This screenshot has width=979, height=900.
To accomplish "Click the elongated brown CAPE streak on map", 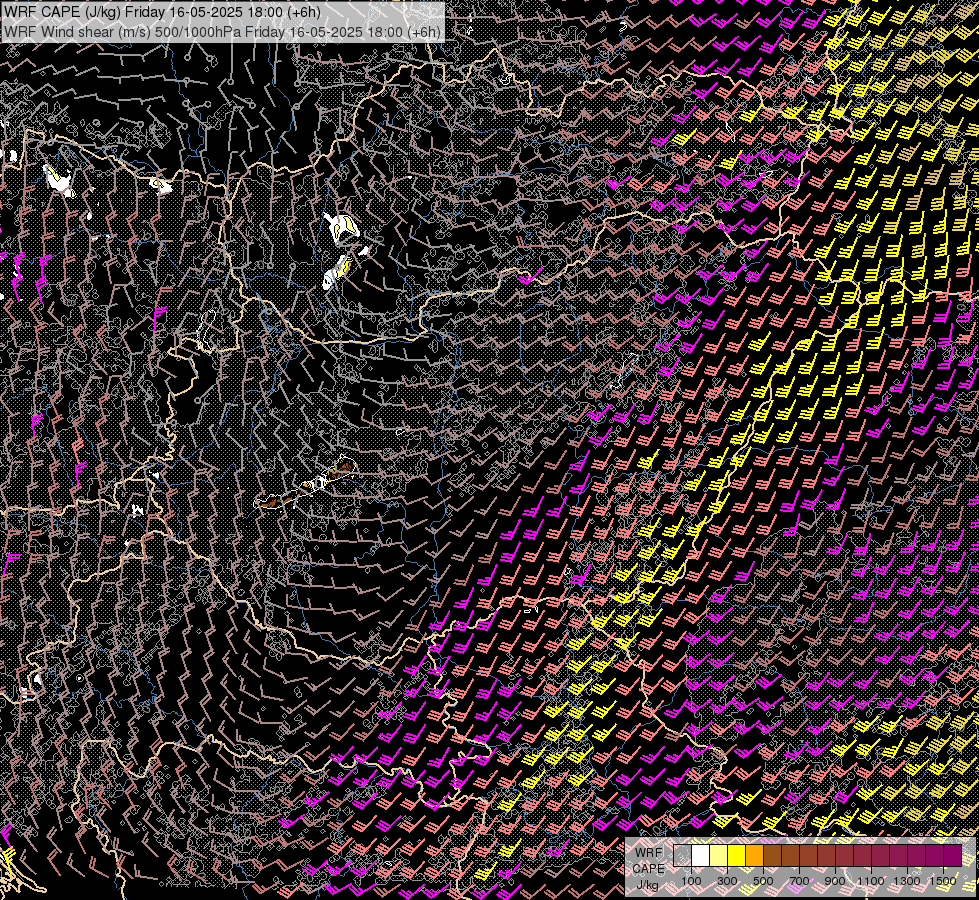I will click(x=305, y=484).
